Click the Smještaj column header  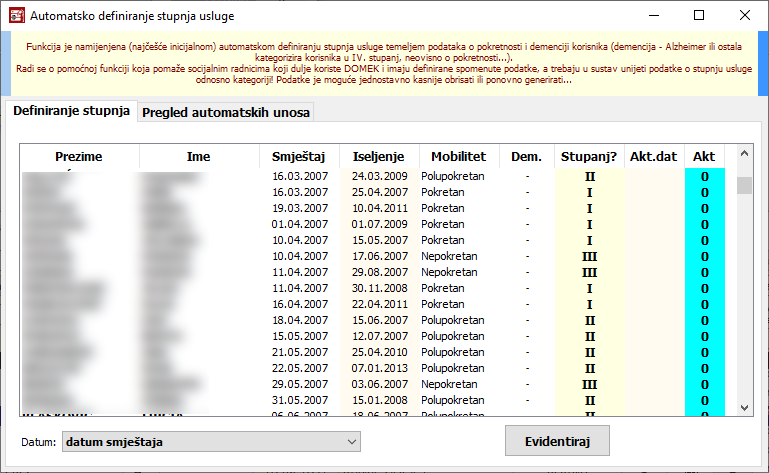(299, 157)
